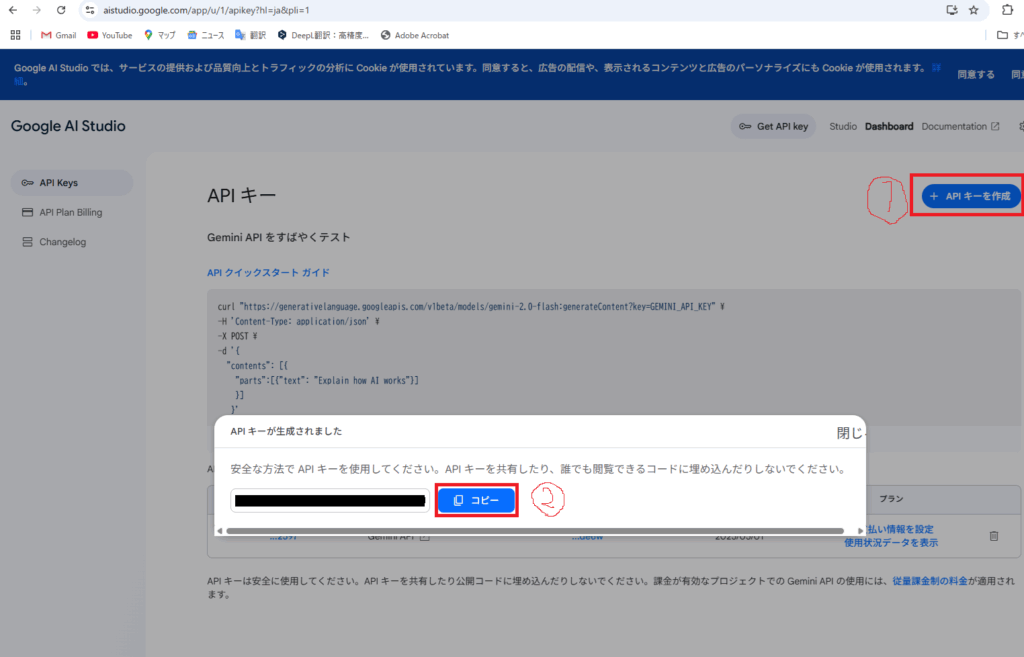Click the API キーが生成されました dialog title

[286, 431]
